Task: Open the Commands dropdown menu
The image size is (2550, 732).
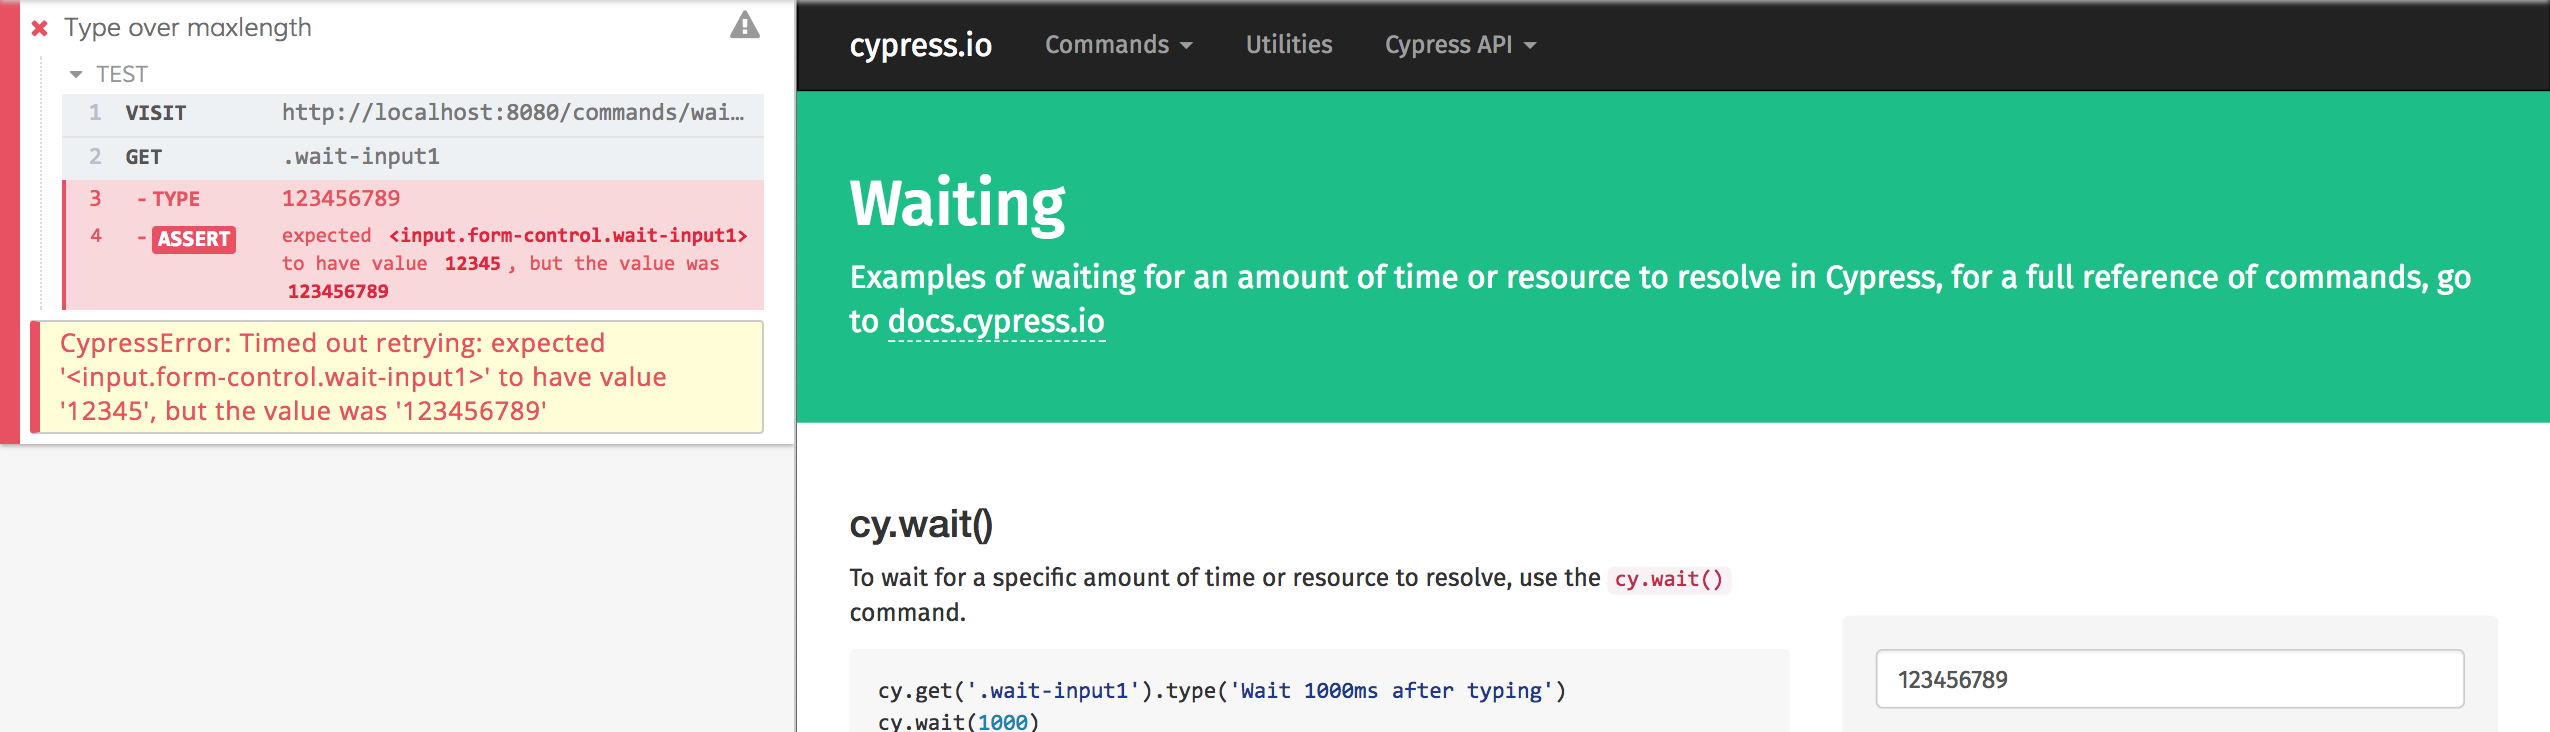Action: (x=1118, y=45)
